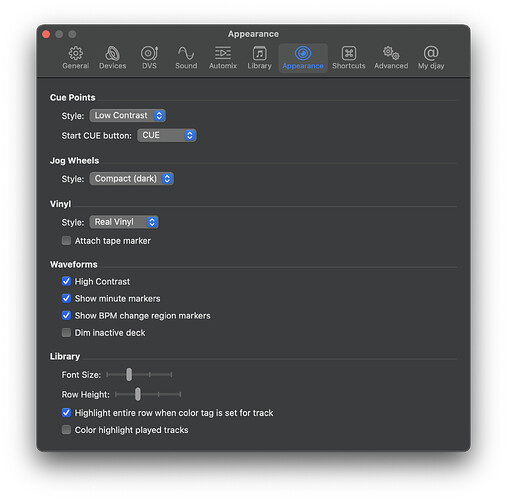Enable Color highlight played tracks
The width and height of the screenshot is (507, 500).
click(66, 430)
